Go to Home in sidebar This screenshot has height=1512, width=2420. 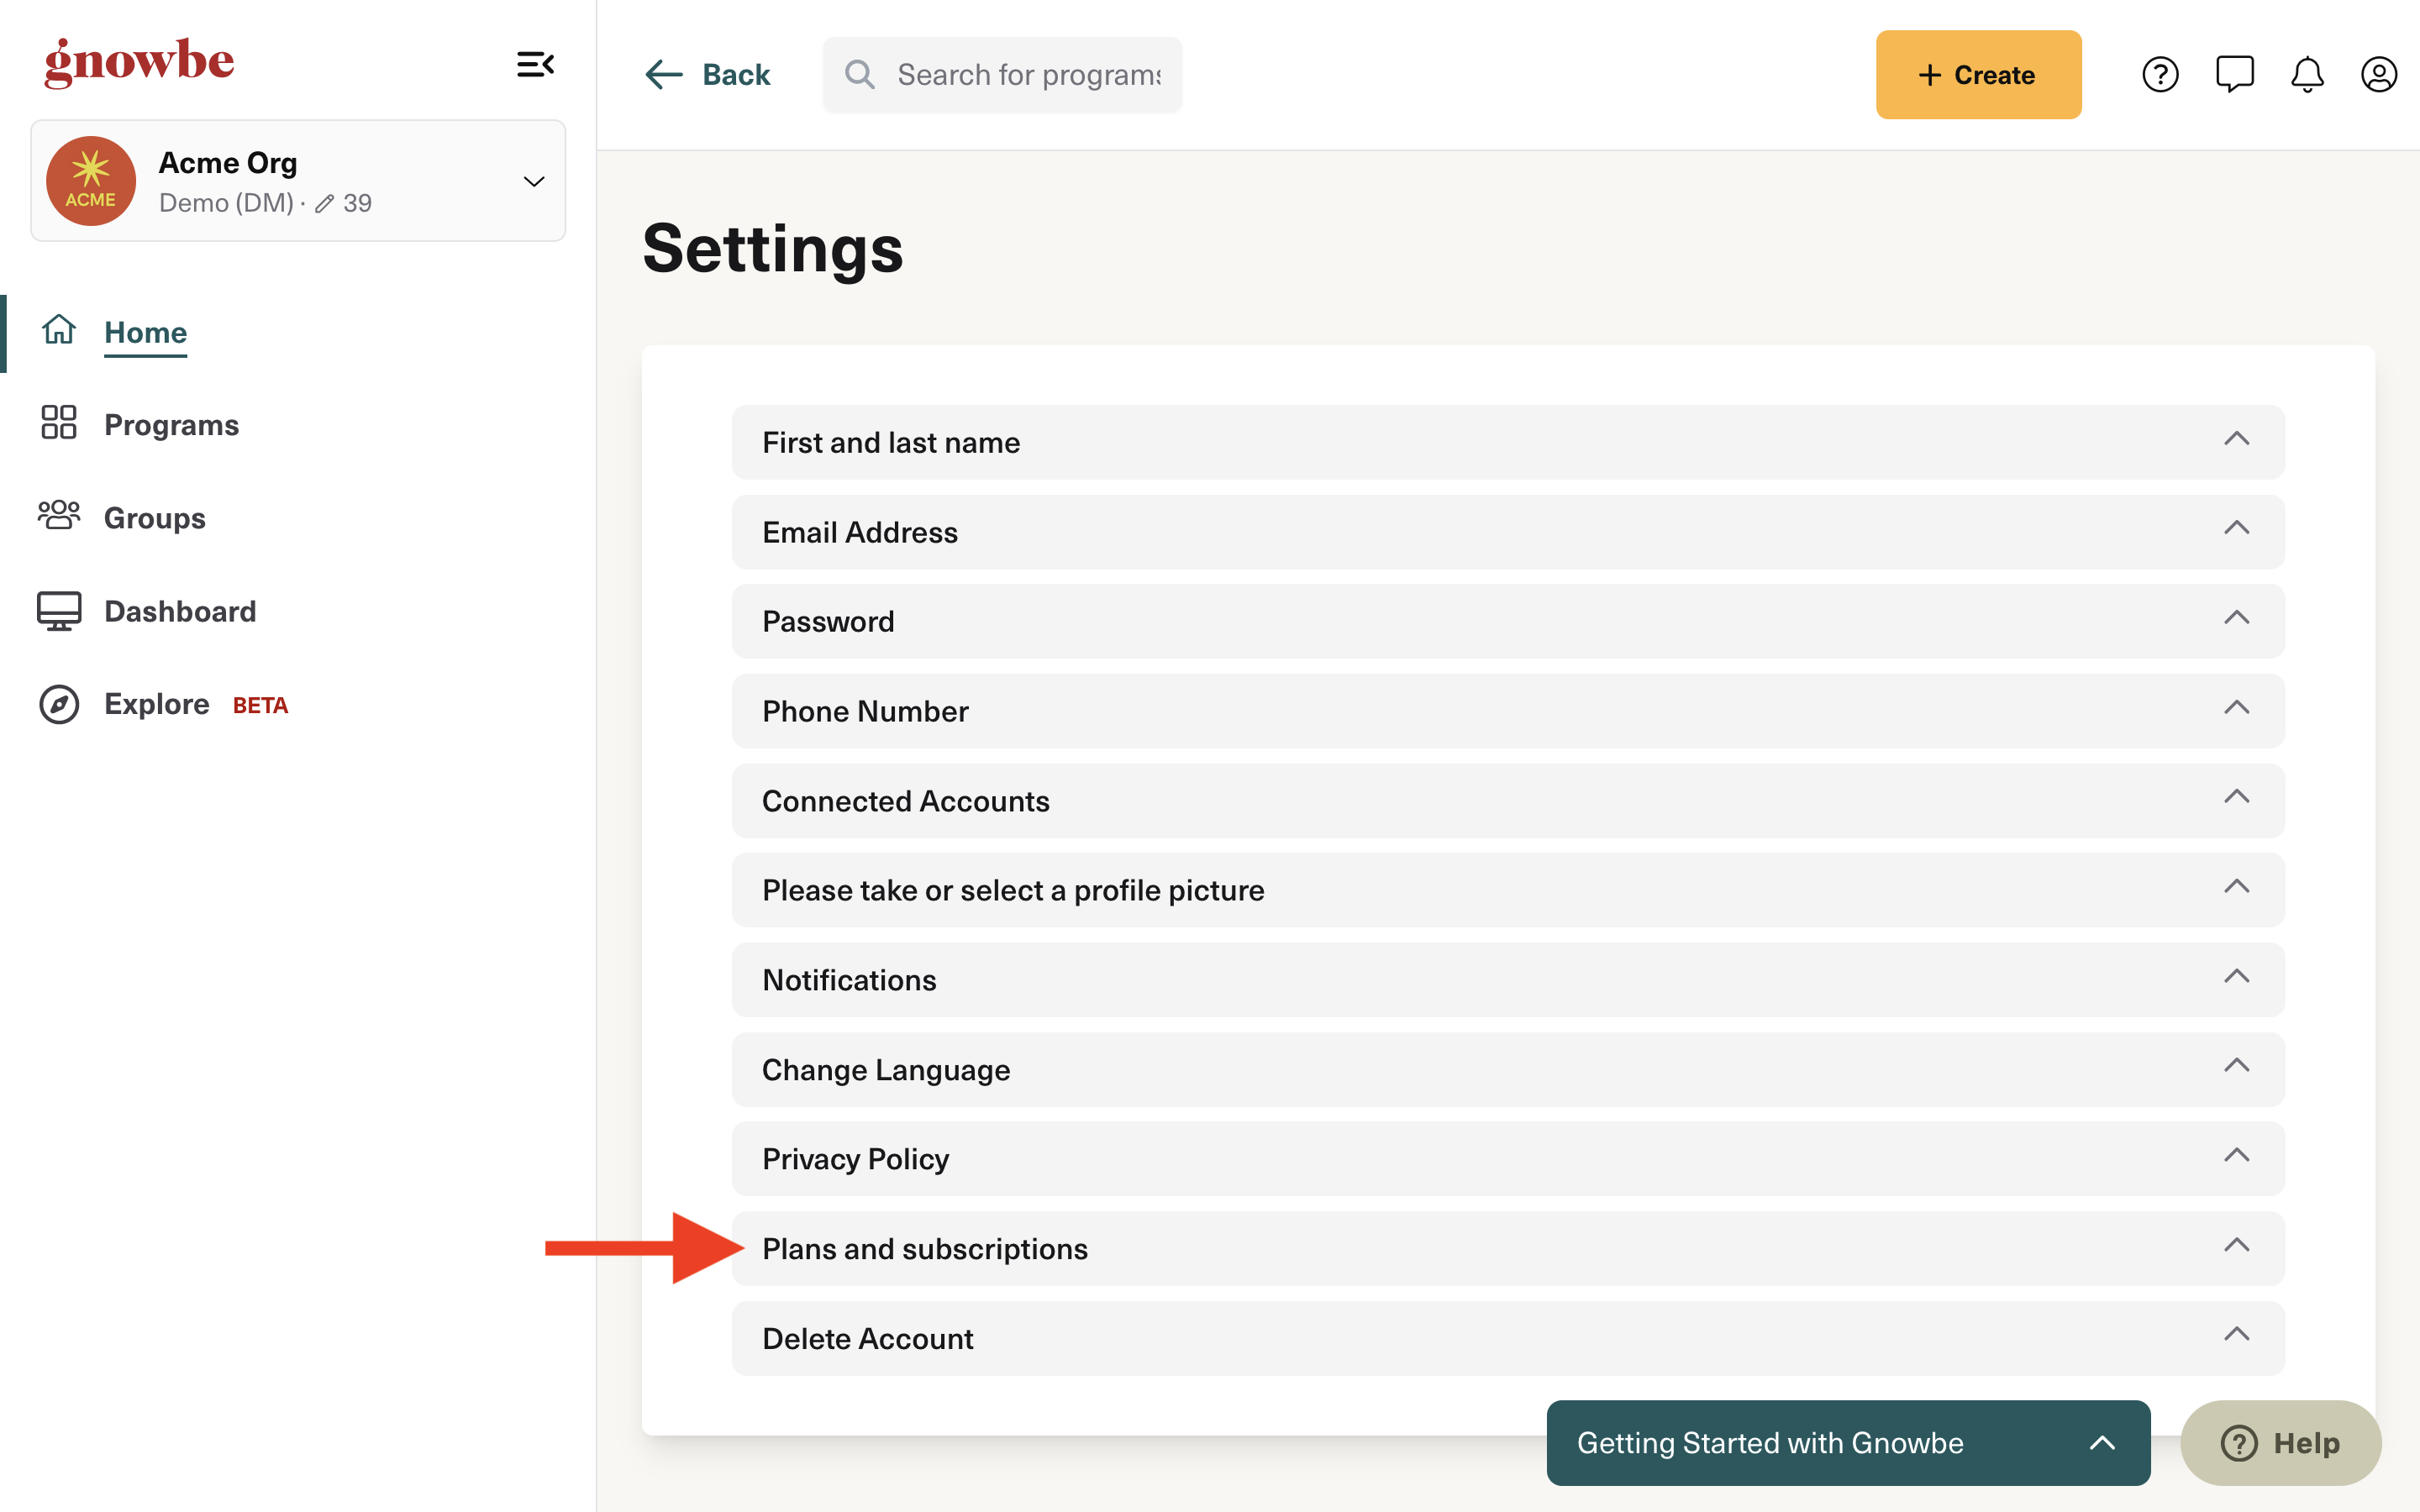tap(146, 332)
